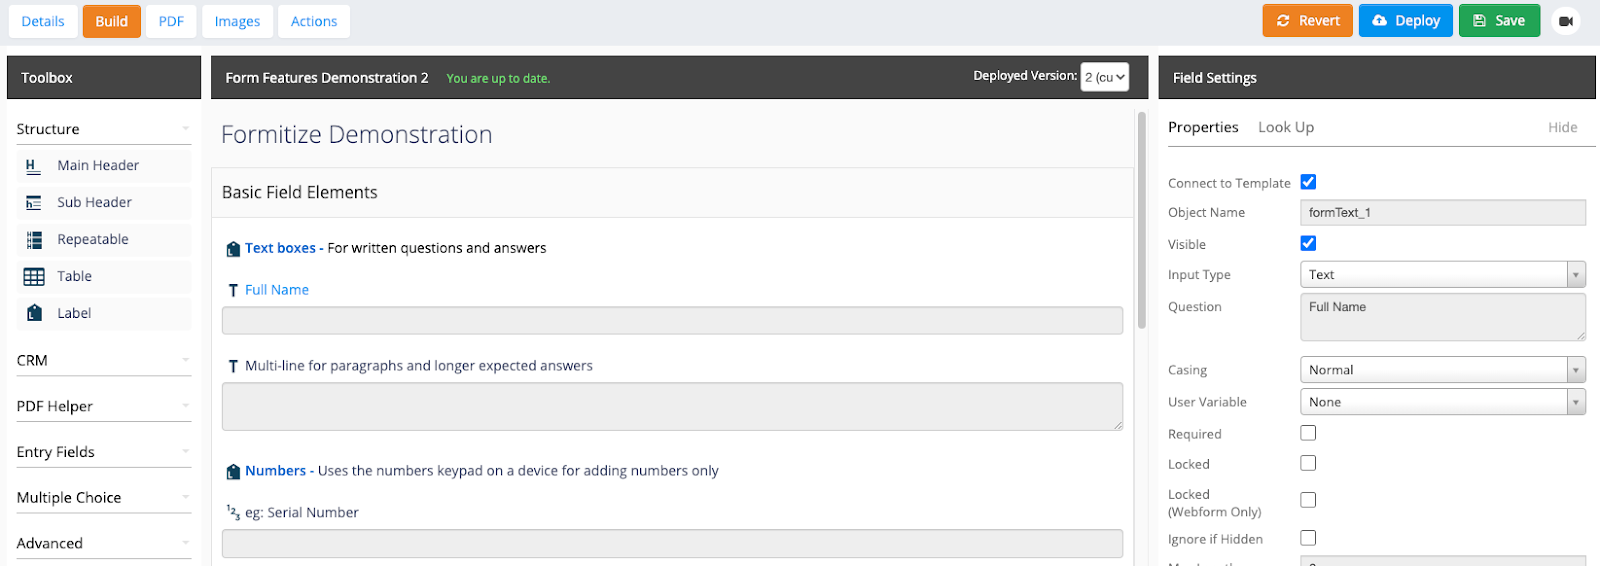Click the Numbers label link

coord(275,471)
